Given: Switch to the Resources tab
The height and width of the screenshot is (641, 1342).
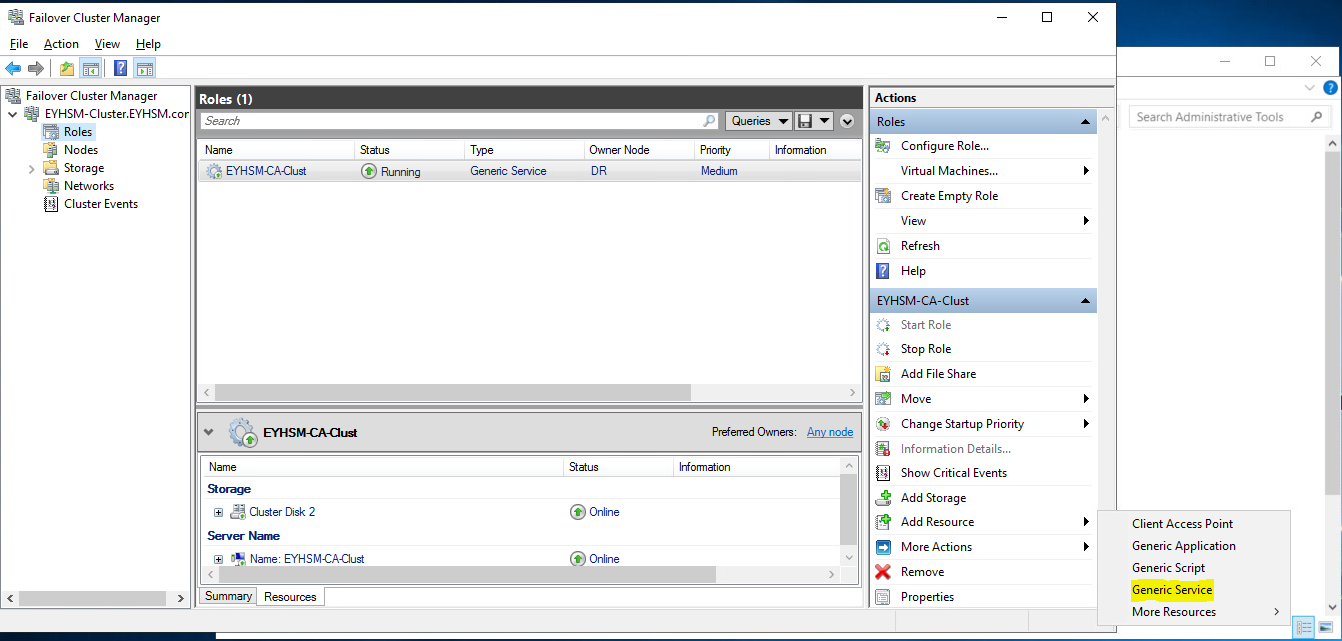Looking at the screenshot, I should [x=290, y=597].
